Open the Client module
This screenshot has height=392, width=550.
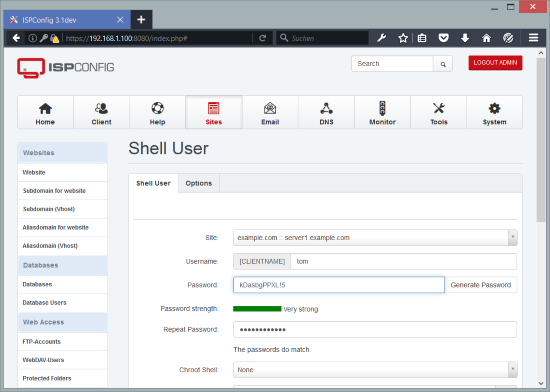click(101, 113)
